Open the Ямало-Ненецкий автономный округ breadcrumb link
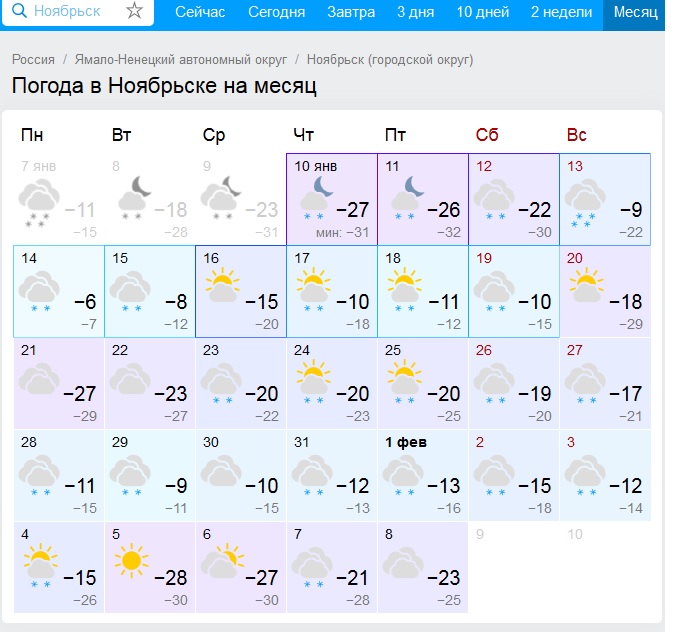 coord(181,59)
